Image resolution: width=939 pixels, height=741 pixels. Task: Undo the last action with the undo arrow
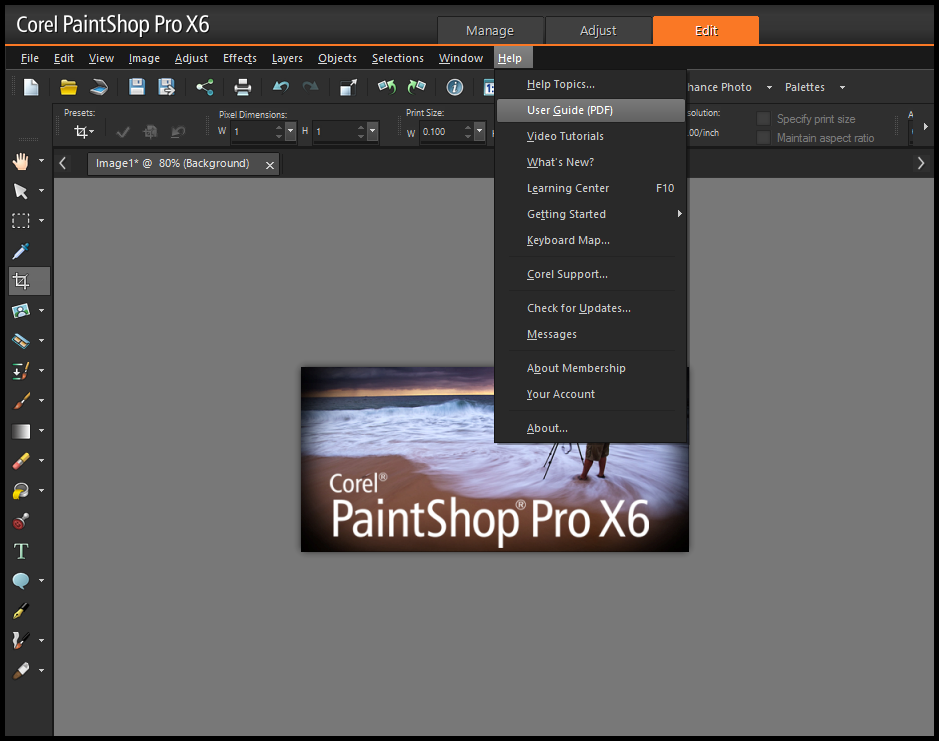[281, 87]
